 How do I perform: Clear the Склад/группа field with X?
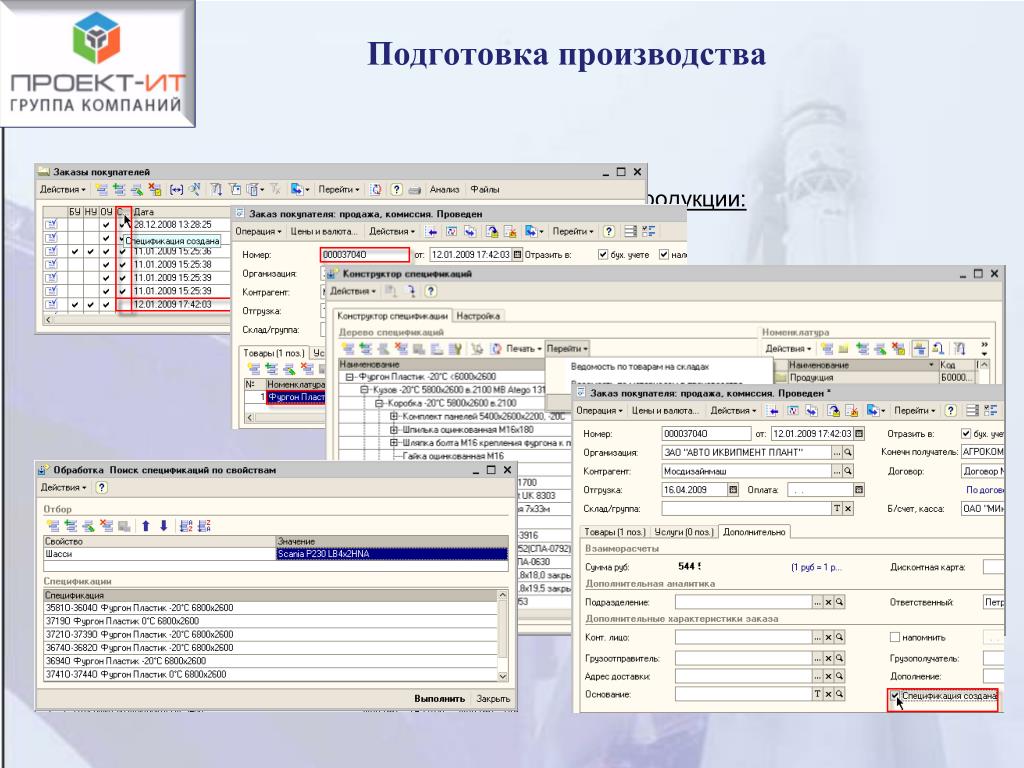[848, 508]
